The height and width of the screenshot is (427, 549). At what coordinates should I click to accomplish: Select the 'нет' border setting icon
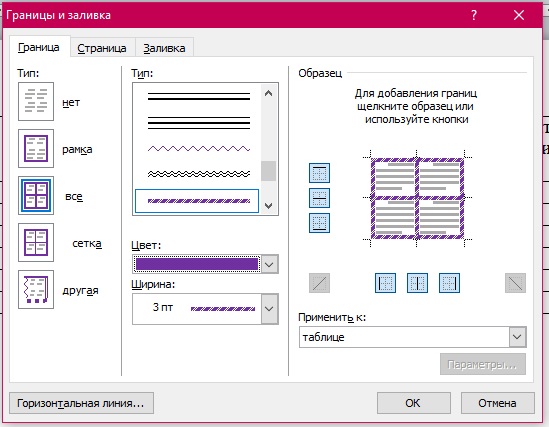[36, 102]
